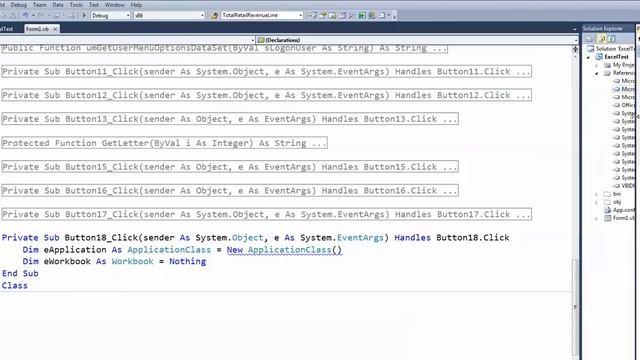Open the Debug menu
640x360 pixels.
tap(18, 5)
